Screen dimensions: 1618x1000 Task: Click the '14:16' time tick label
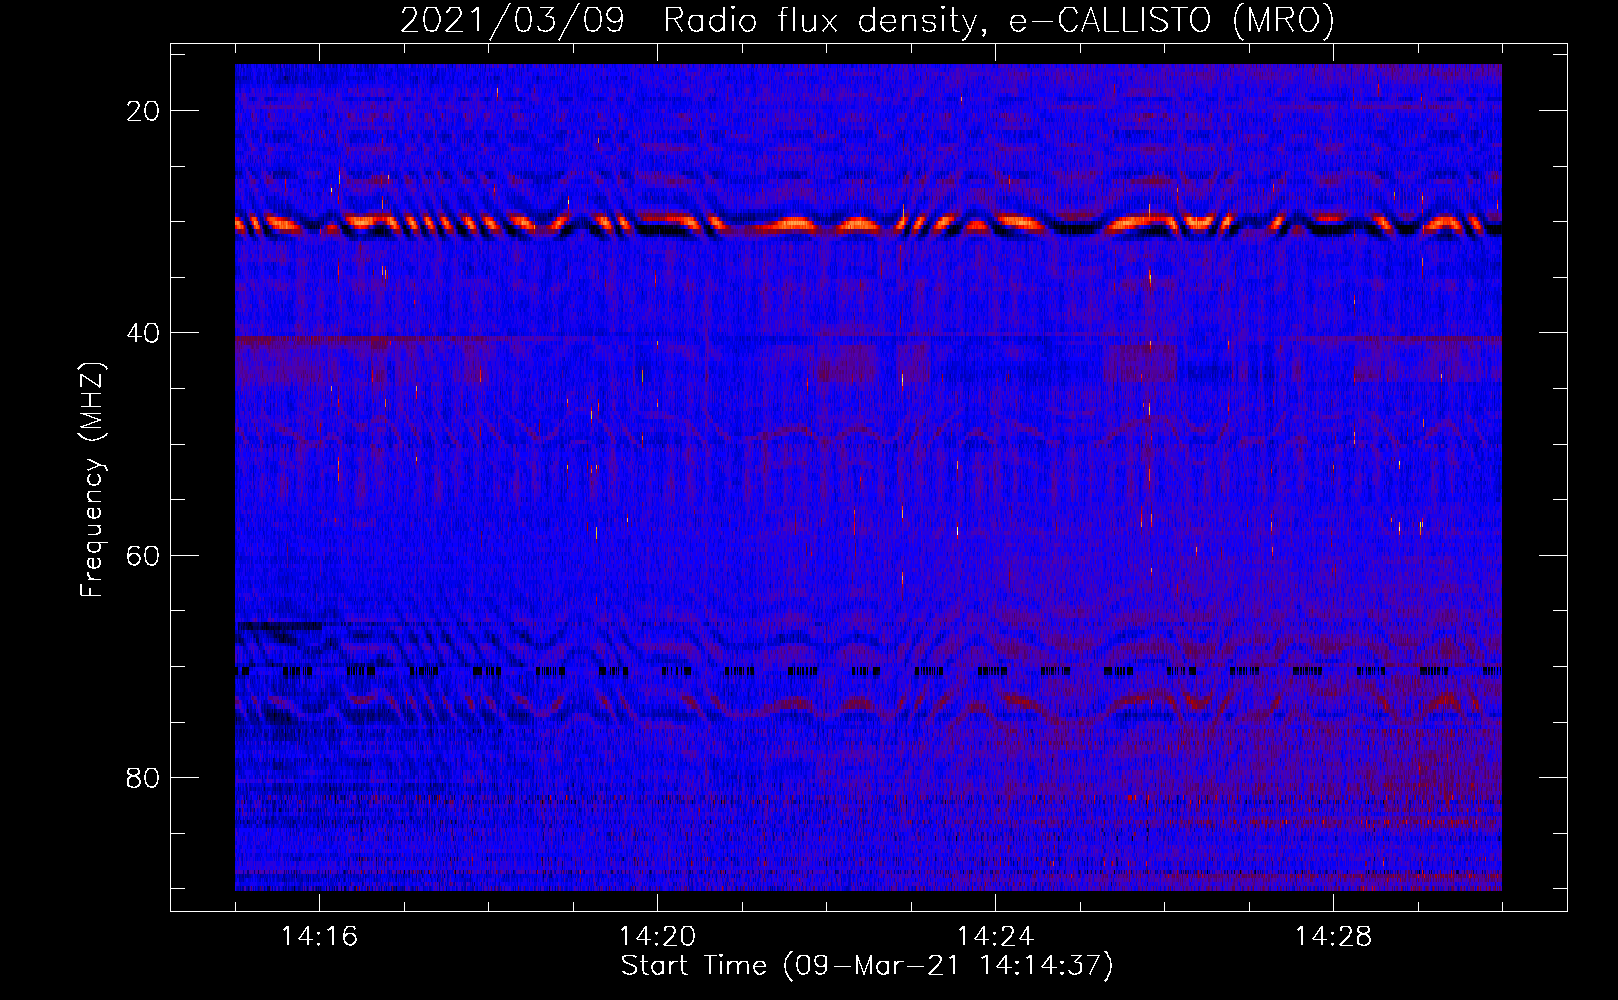[319, 936]
